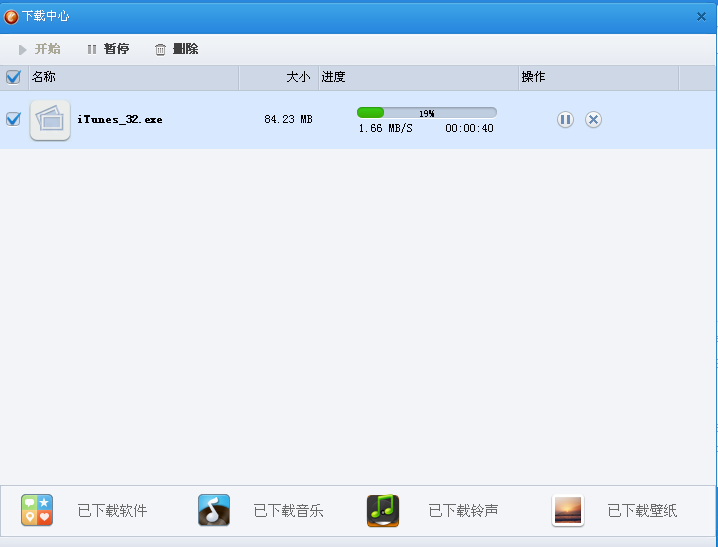Viewport: 718px width, 547px height.
Task: Select the iTunes_32.exe file name
Action: (120, 119)
